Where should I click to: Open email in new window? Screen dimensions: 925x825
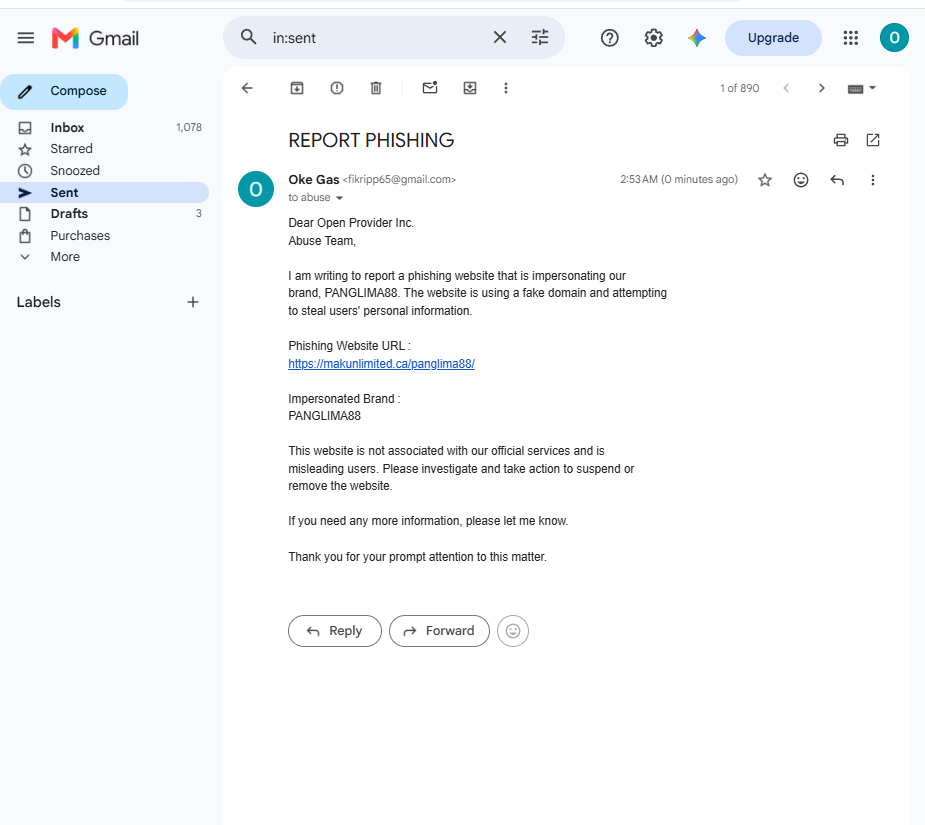(872, 140)
